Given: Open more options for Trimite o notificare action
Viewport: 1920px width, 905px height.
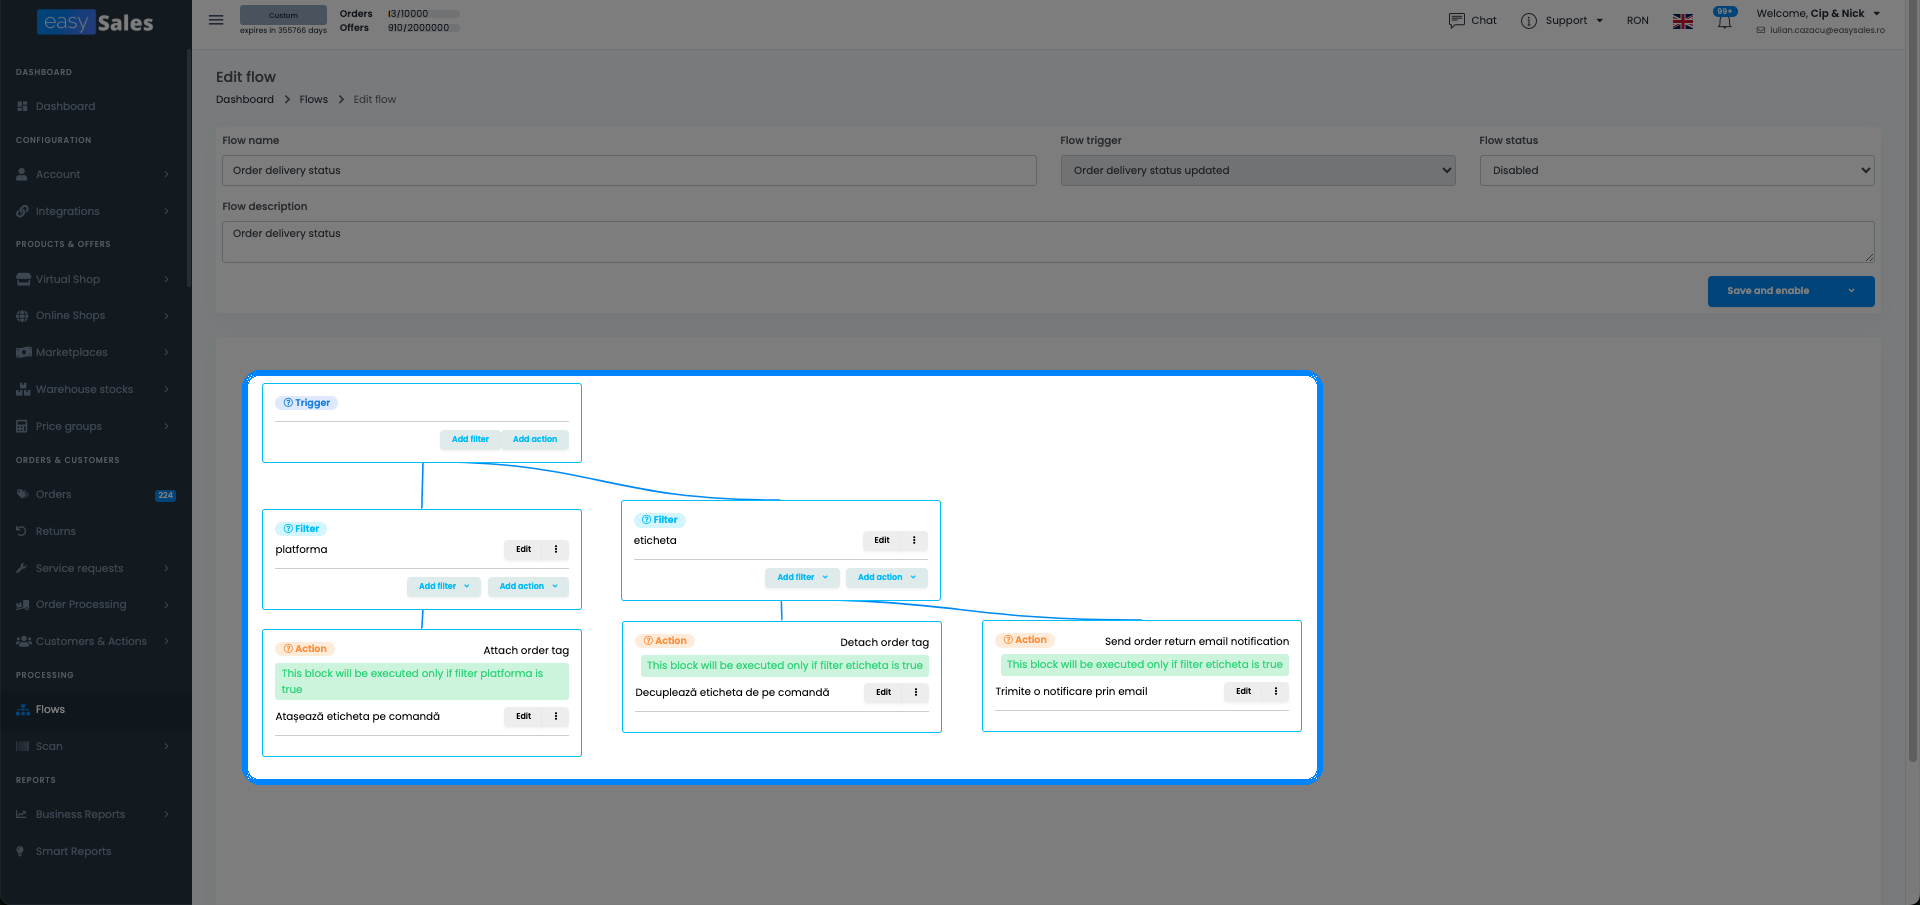Looking at the screenshot, I should coord(1276,691).
